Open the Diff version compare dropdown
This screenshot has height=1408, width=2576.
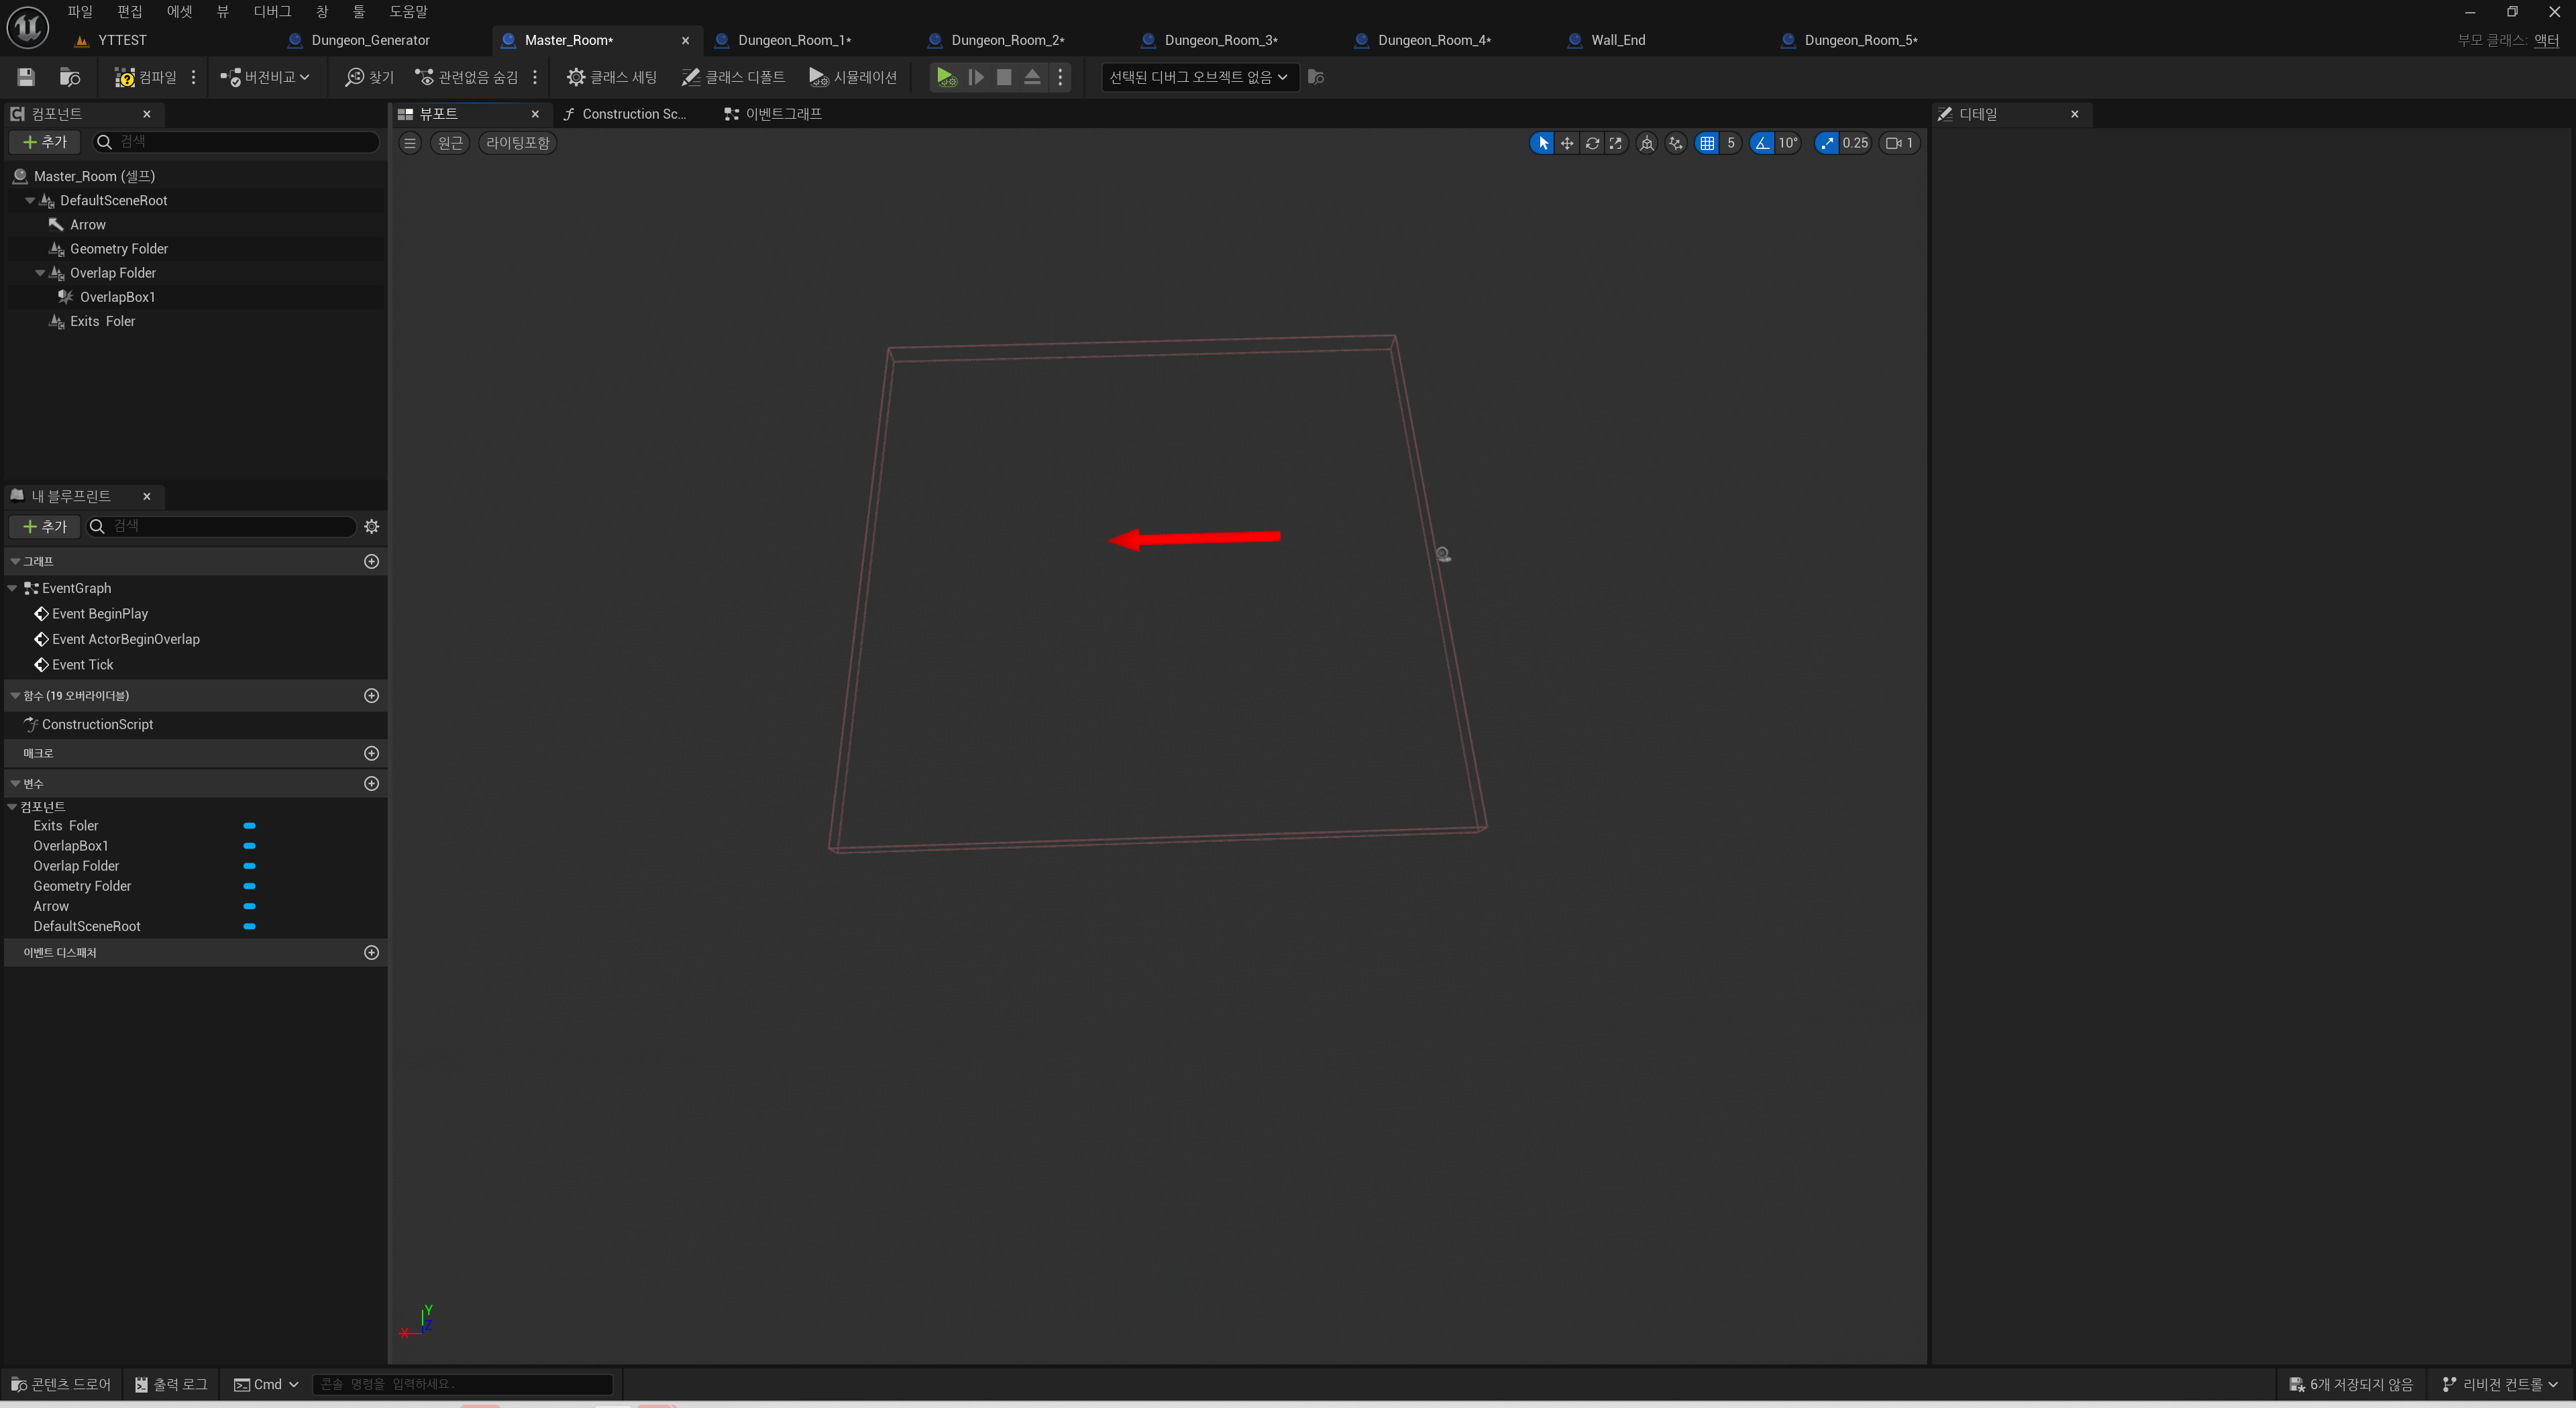(x=265, y=77)
